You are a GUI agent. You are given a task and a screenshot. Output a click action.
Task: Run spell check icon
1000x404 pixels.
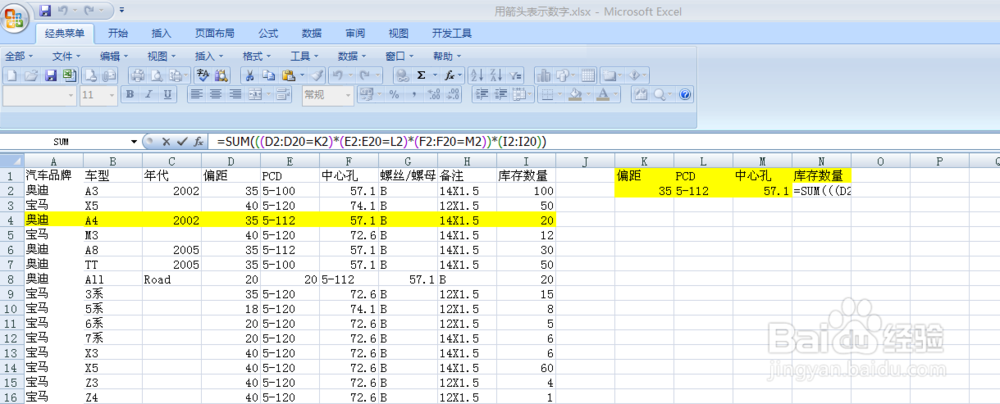coord(203,75)
